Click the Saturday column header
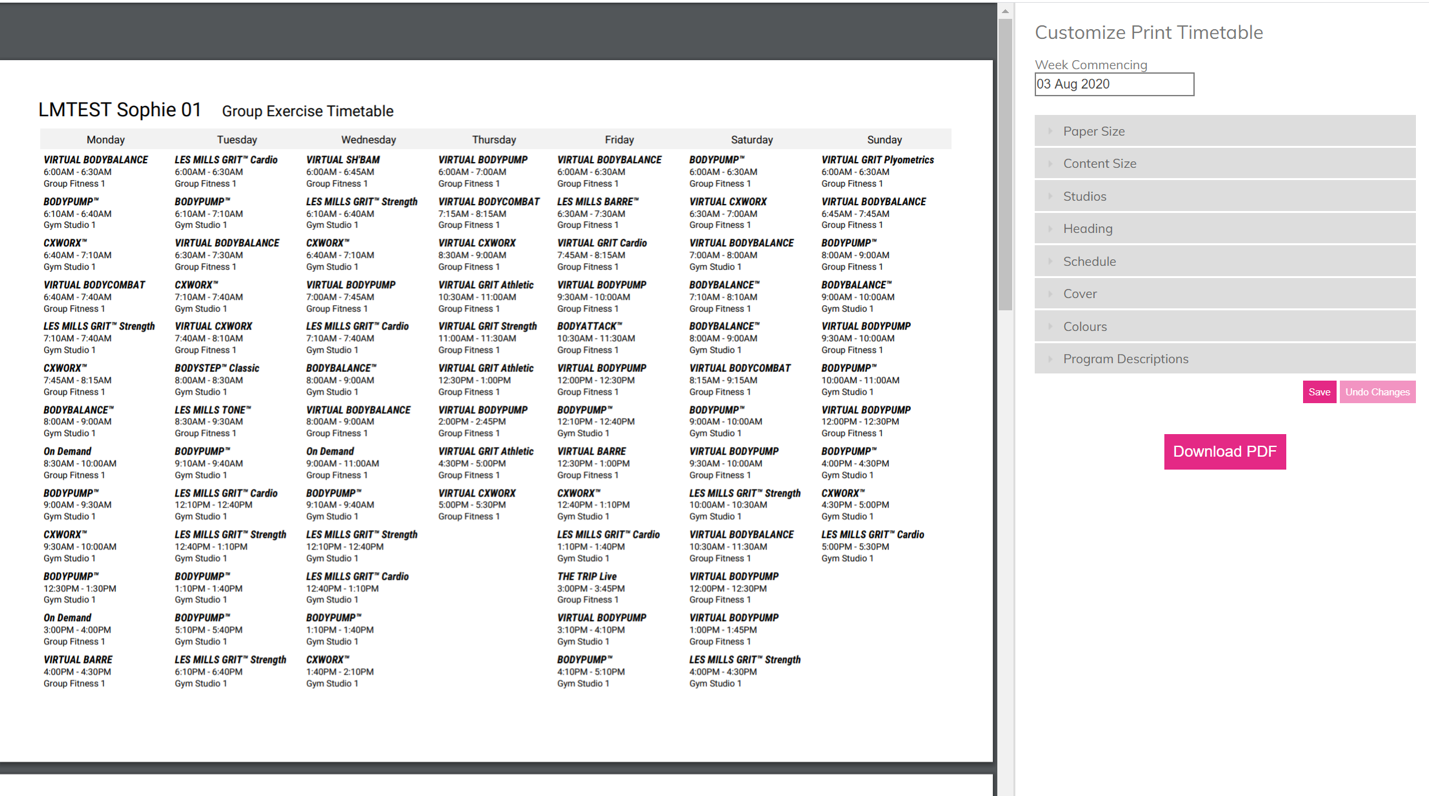This screenshot has height=796, width=1429. (752, 140)
